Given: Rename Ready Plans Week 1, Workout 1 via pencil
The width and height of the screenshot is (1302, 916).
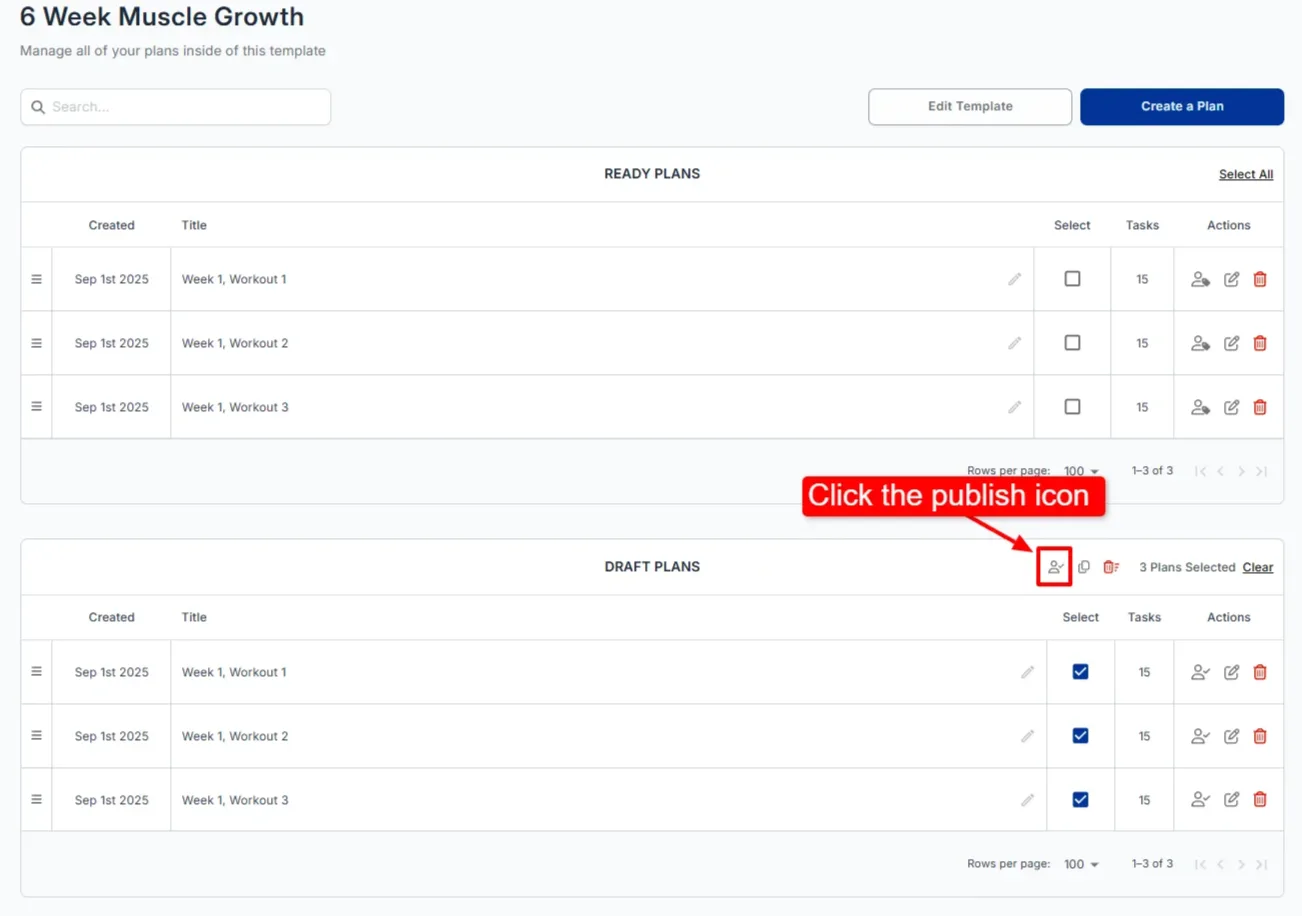Looking at the screenshot, I should pyautogui.click(x=1015, y=279).
